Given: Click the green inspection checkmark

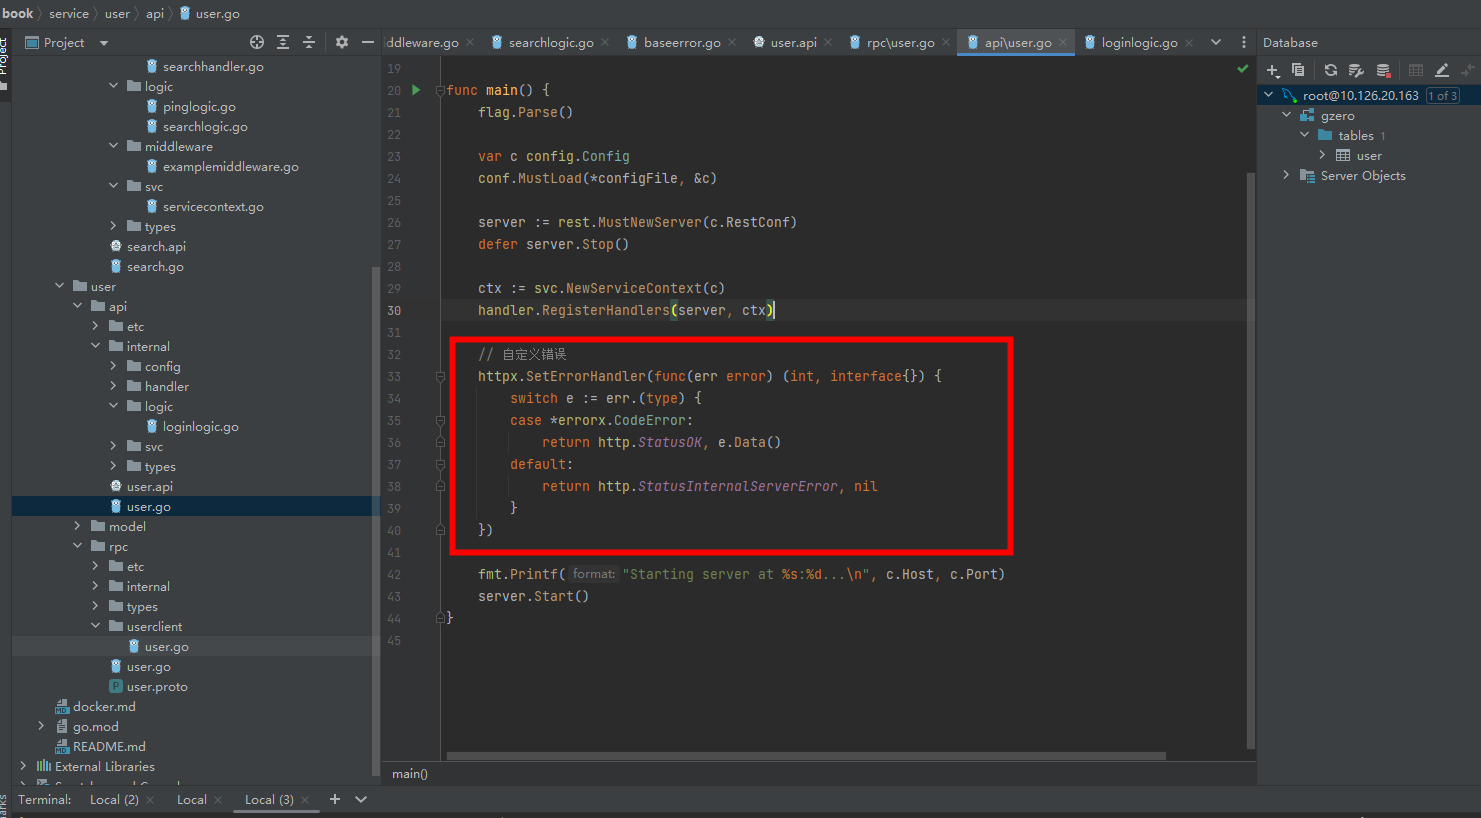Looking at the screenshot, I should point(1242,69).
